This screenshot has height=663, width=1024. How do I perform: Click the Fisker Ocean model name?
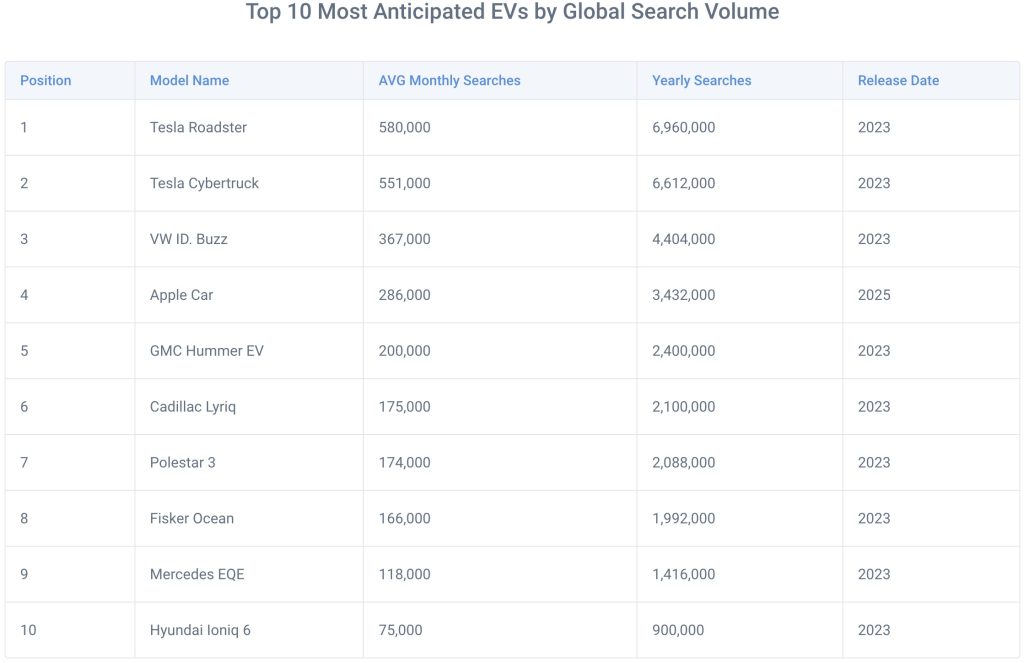tap(192, 518)
